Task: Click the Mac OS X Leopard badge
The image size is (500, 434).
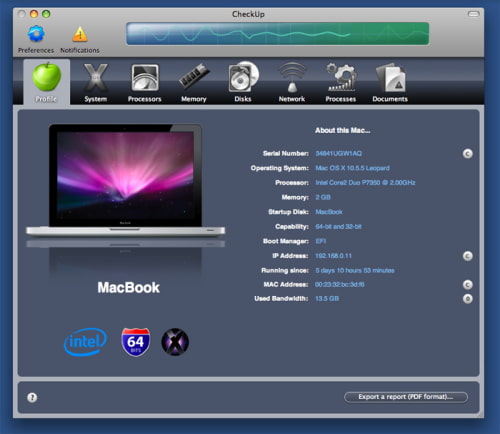Action: click(175, 342)
